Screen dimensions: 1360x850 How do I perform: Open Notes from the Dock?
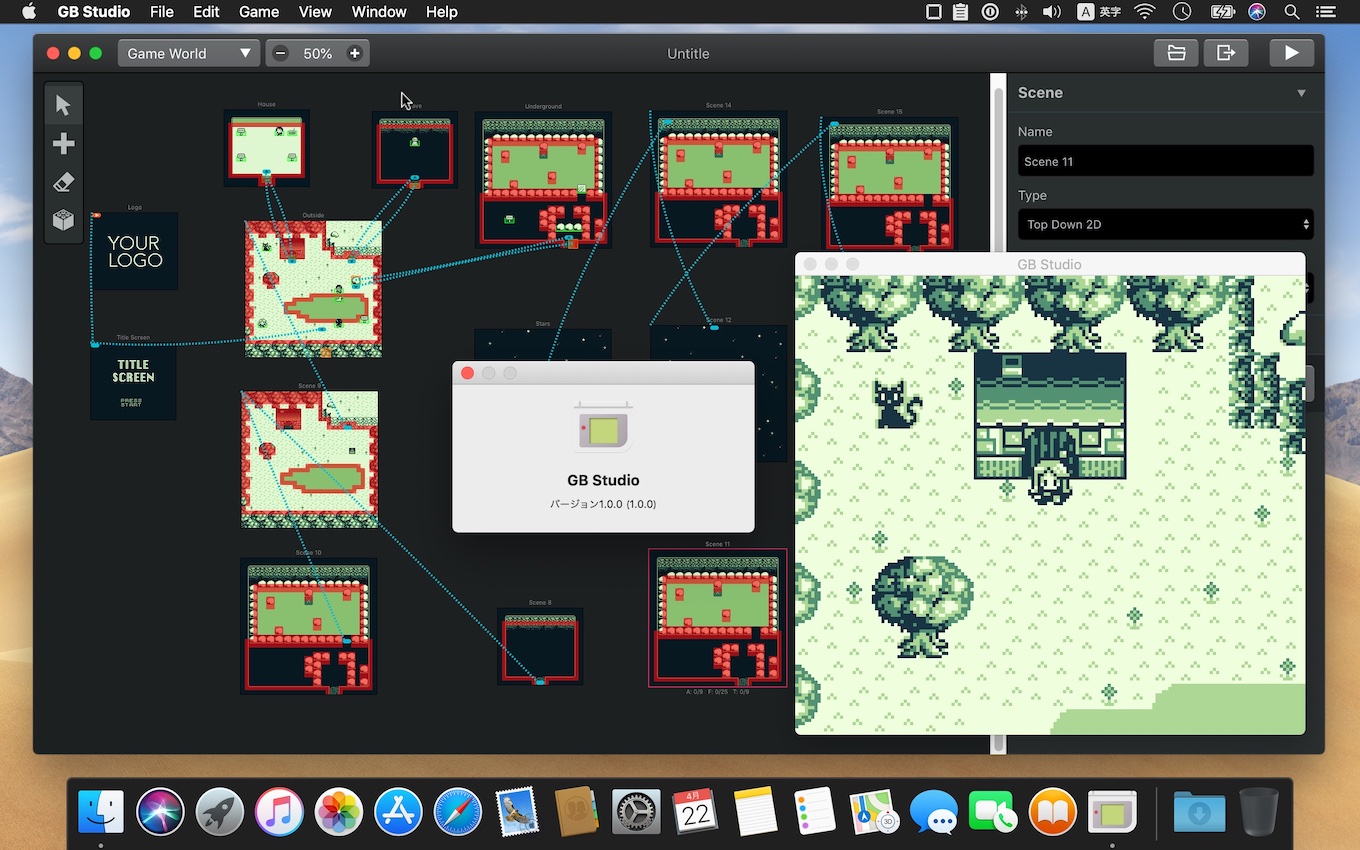(755, 811)
